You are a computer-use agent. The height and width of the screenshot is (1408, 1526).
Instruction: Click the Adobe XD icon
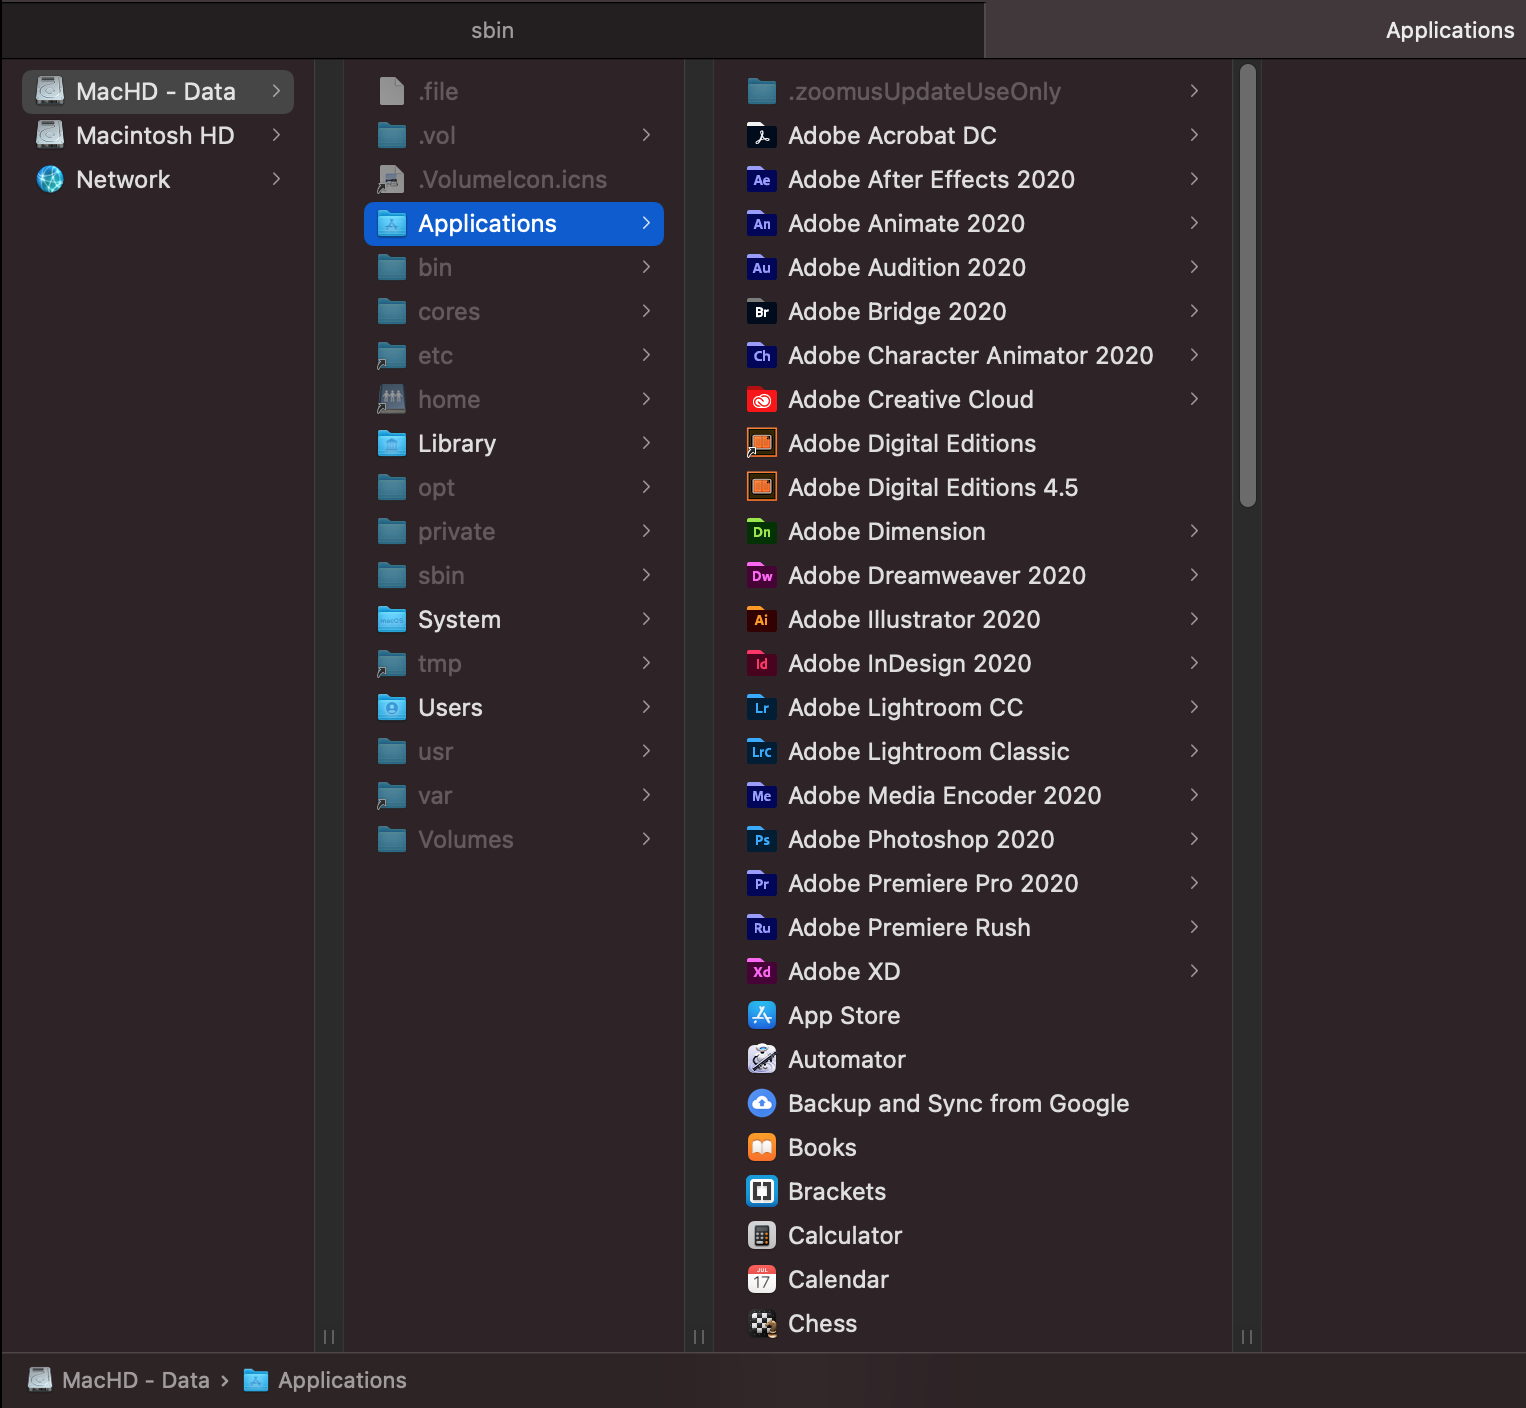click(762, 971)
